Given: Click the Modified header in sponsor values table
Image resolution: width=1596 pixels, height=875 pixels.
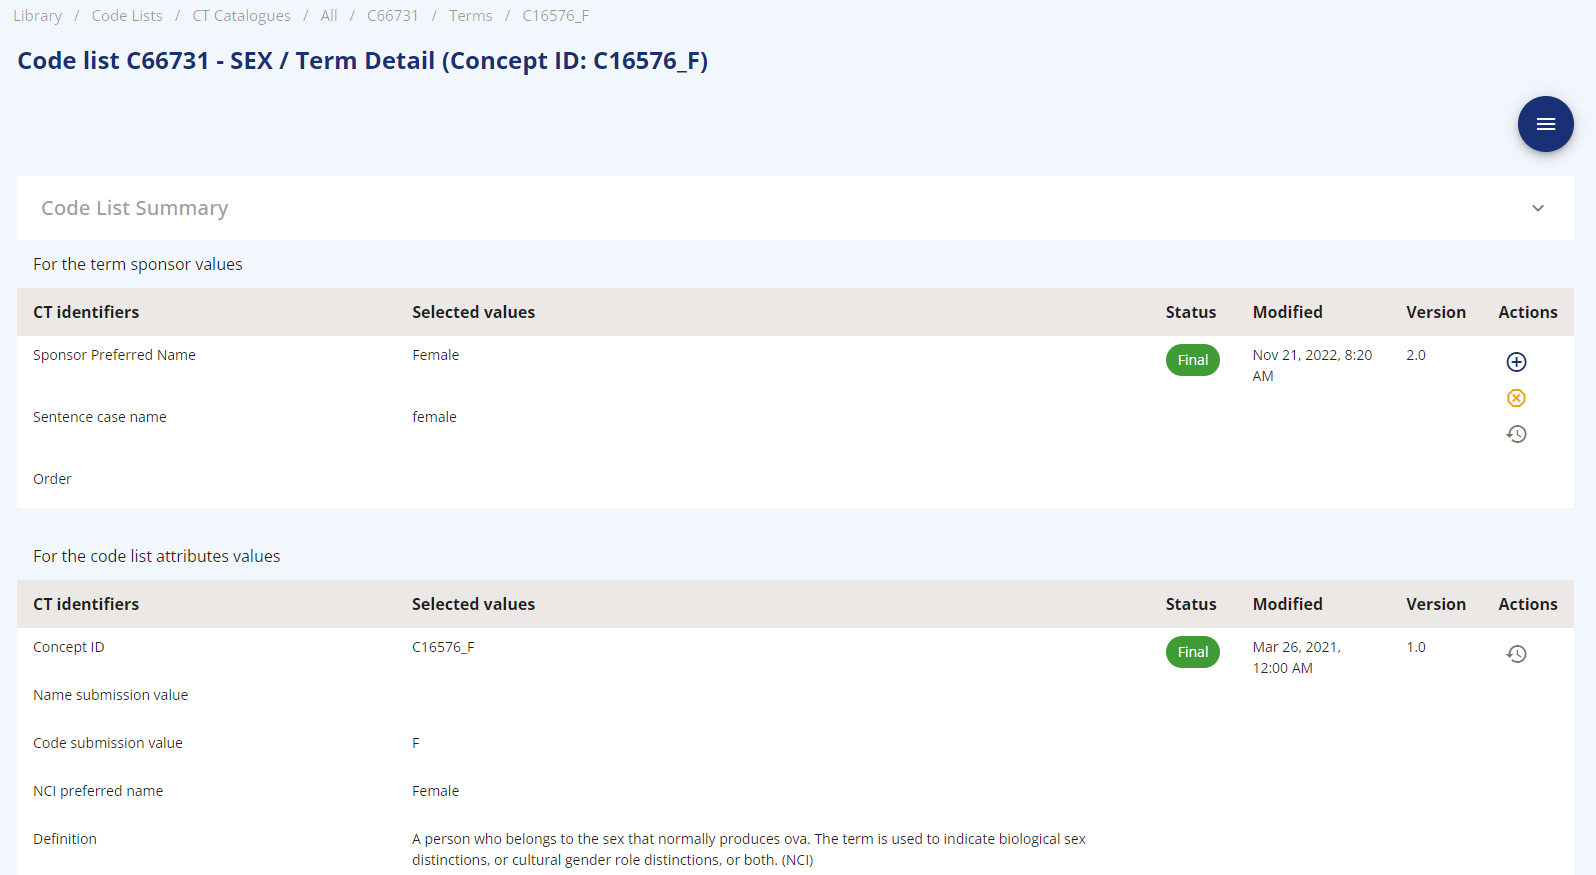Looking at the screenshot, I should (1288, 312).
